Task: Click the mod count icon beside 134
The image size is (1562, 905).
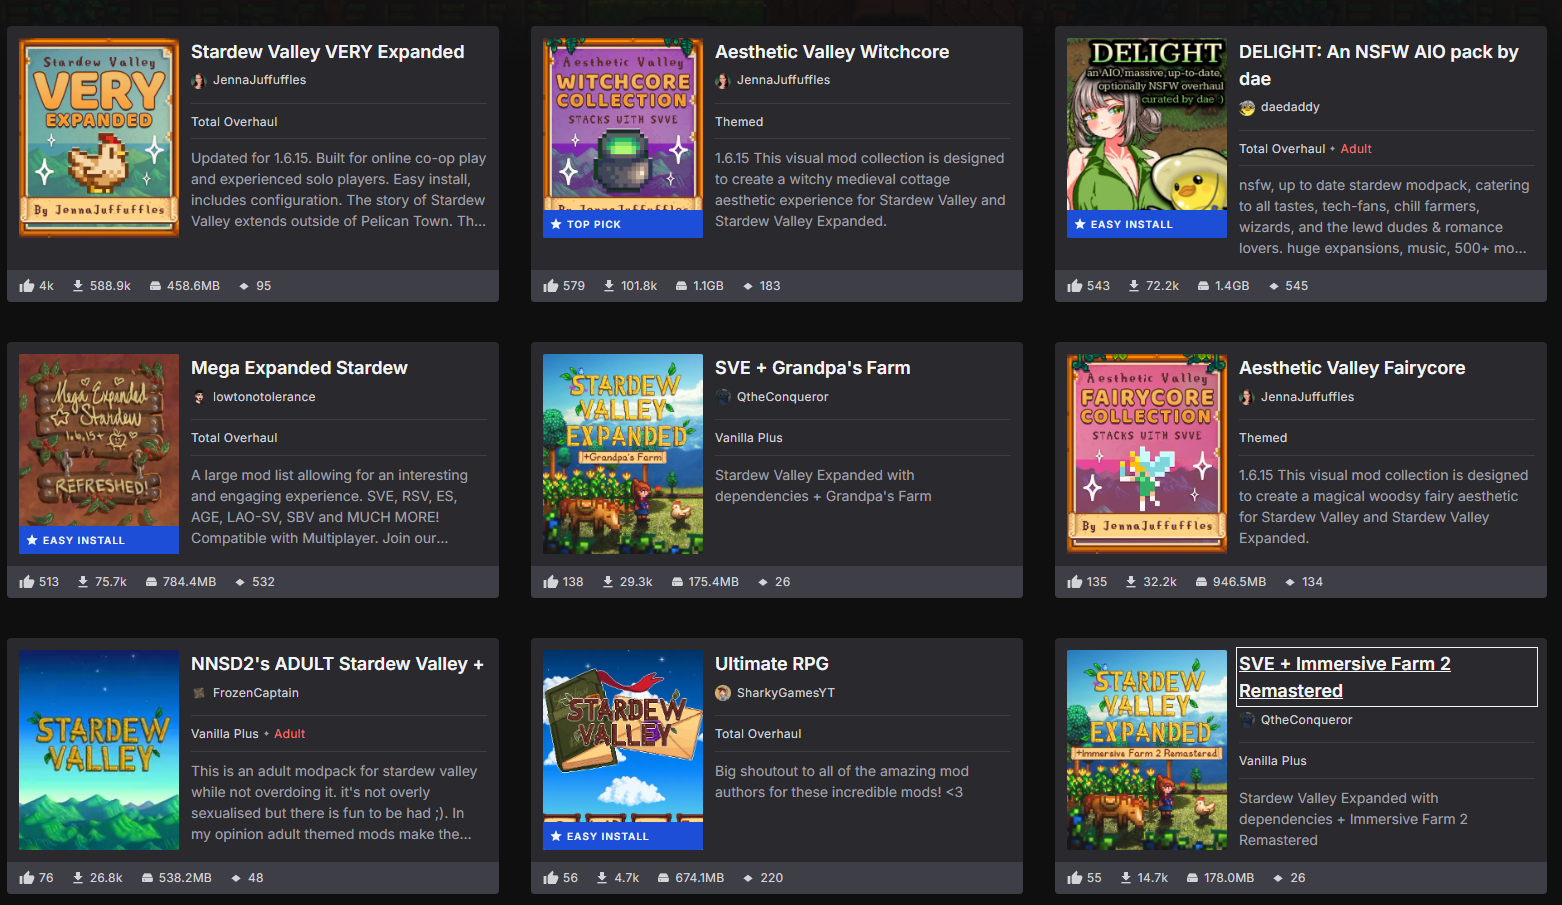Action: point(1290,582)
